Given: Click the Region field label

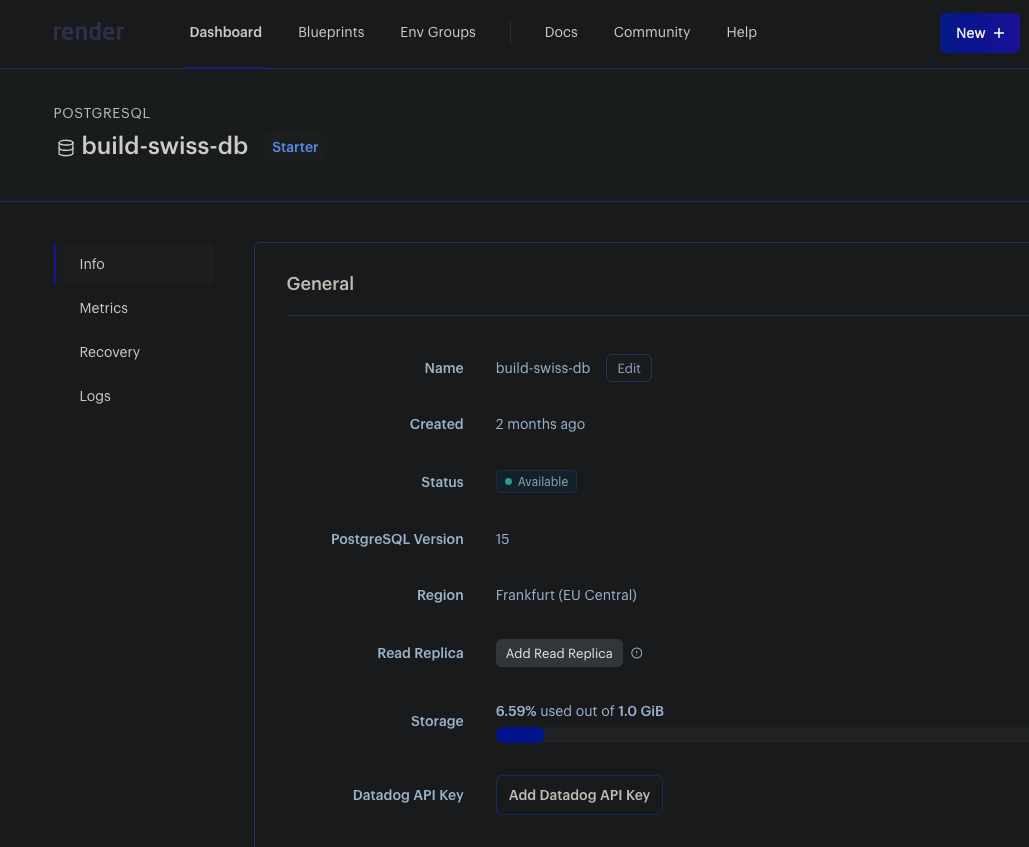Looking at the screenshot, I should coord(440,595).
